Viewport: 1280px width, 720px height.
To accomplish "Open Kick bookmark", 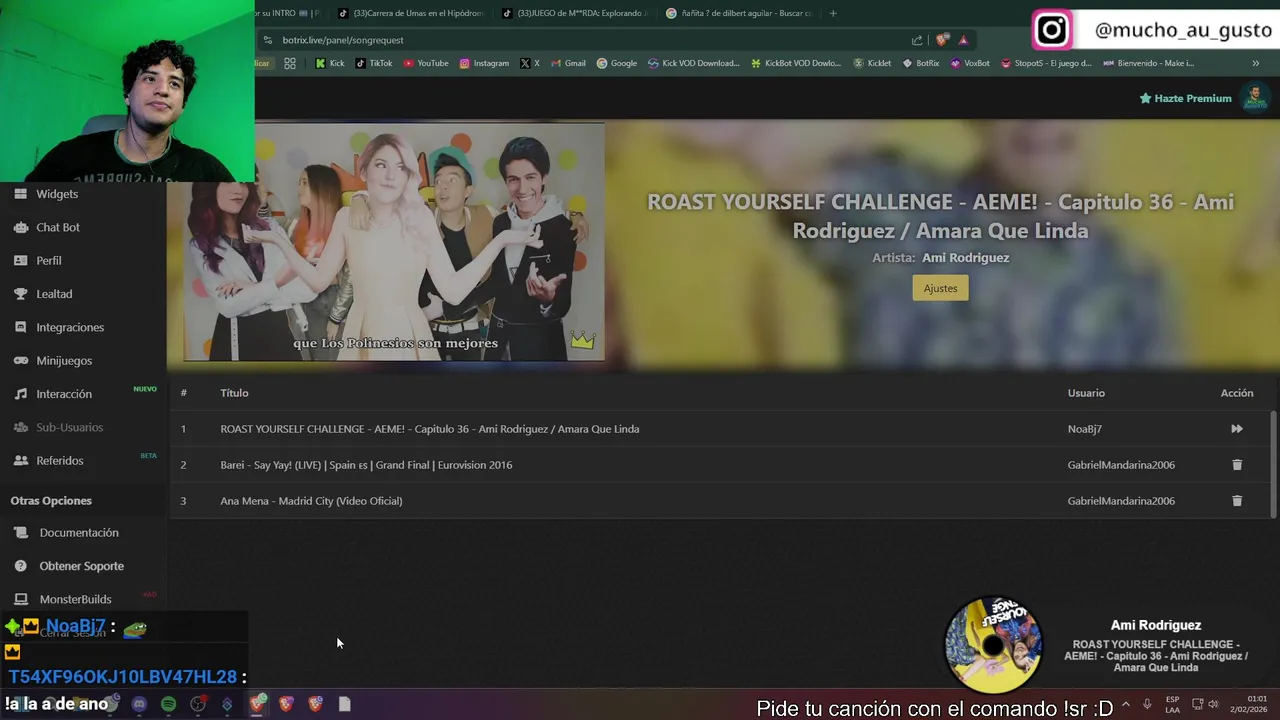I will (330, 63).
